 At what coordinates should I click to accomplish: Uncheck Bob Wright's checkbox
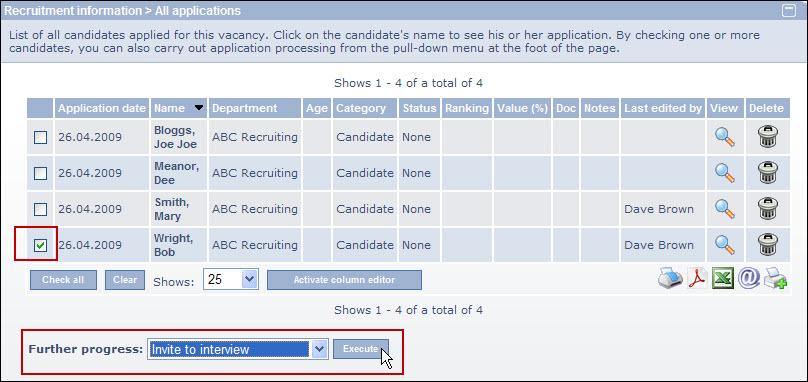(x=40, y=245)
